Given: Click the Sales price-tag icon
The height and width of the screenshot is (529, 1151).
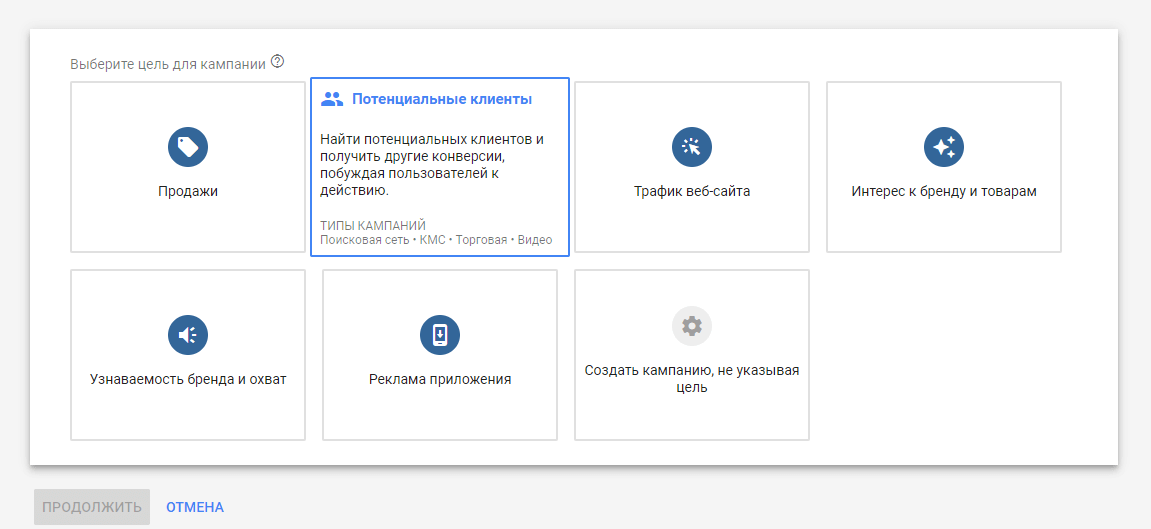Looking at the screenshot, I should [188, 147].
